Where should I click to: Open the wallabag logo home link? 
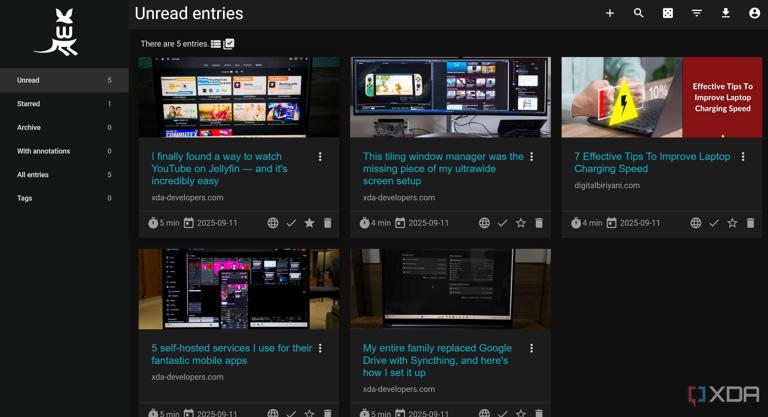coord(57,32)
